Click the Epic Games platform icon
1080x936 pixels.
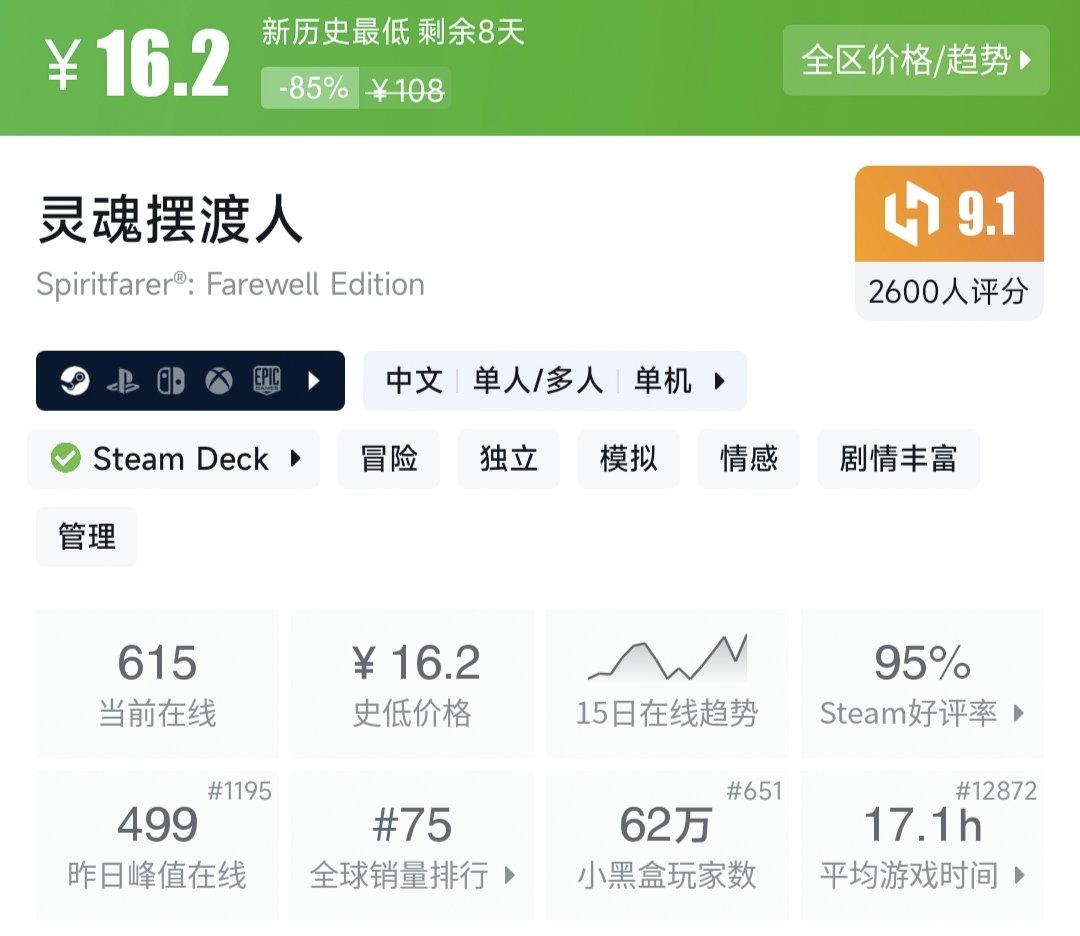pyautogui.click(x=267, y=381)
